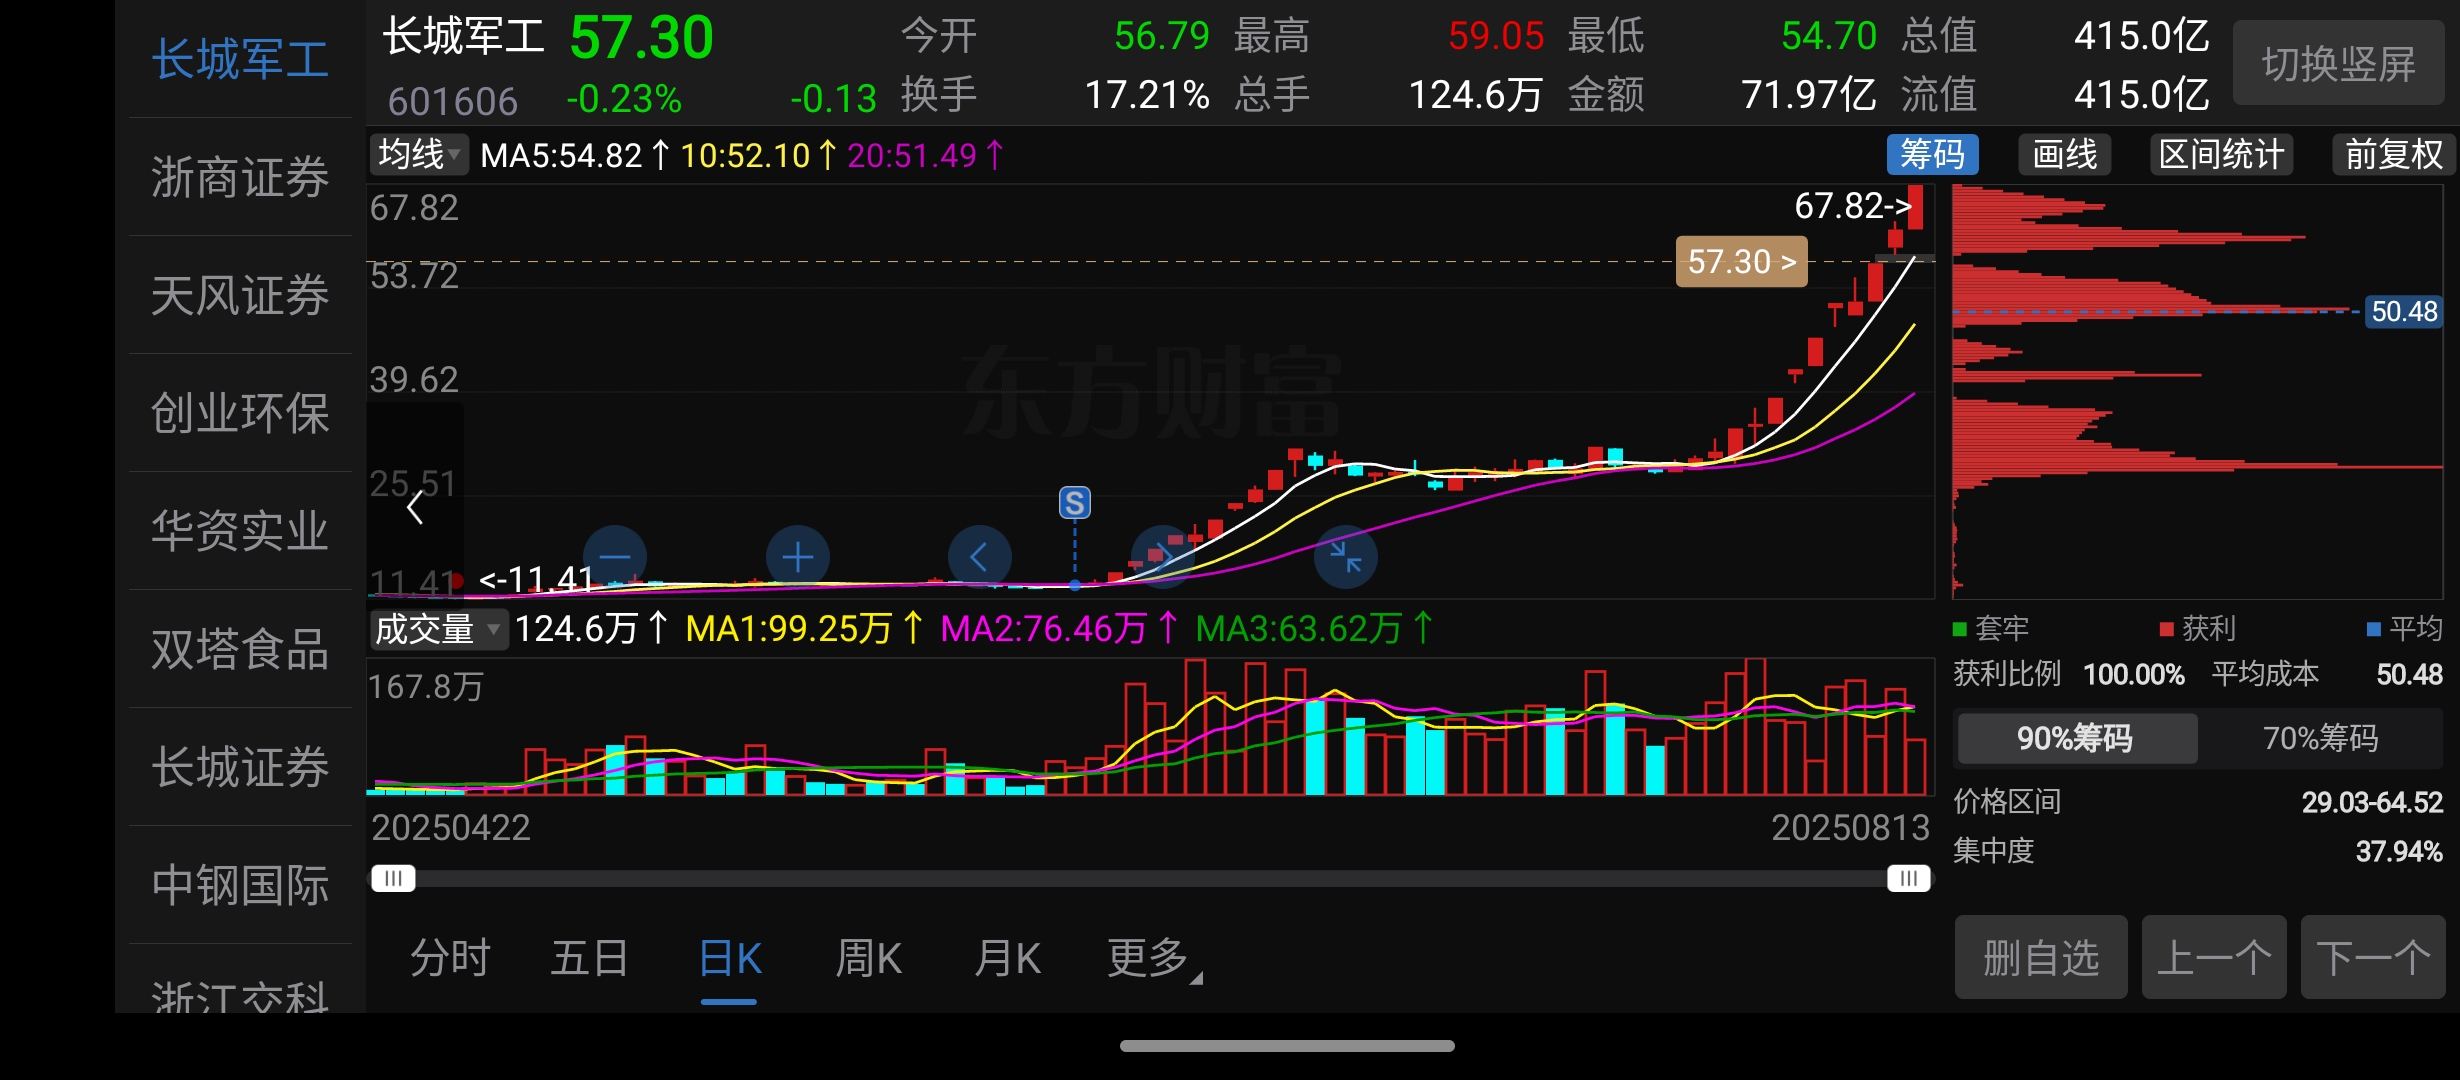Click the scroll right chevron circle icon
Screen dimensions: 2460x1080
click(1161, 556)
